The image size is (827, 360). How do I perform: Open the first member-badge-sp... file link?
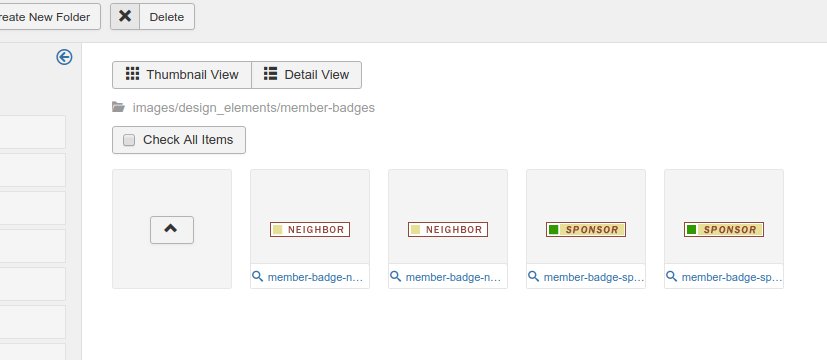pos(594,277)
